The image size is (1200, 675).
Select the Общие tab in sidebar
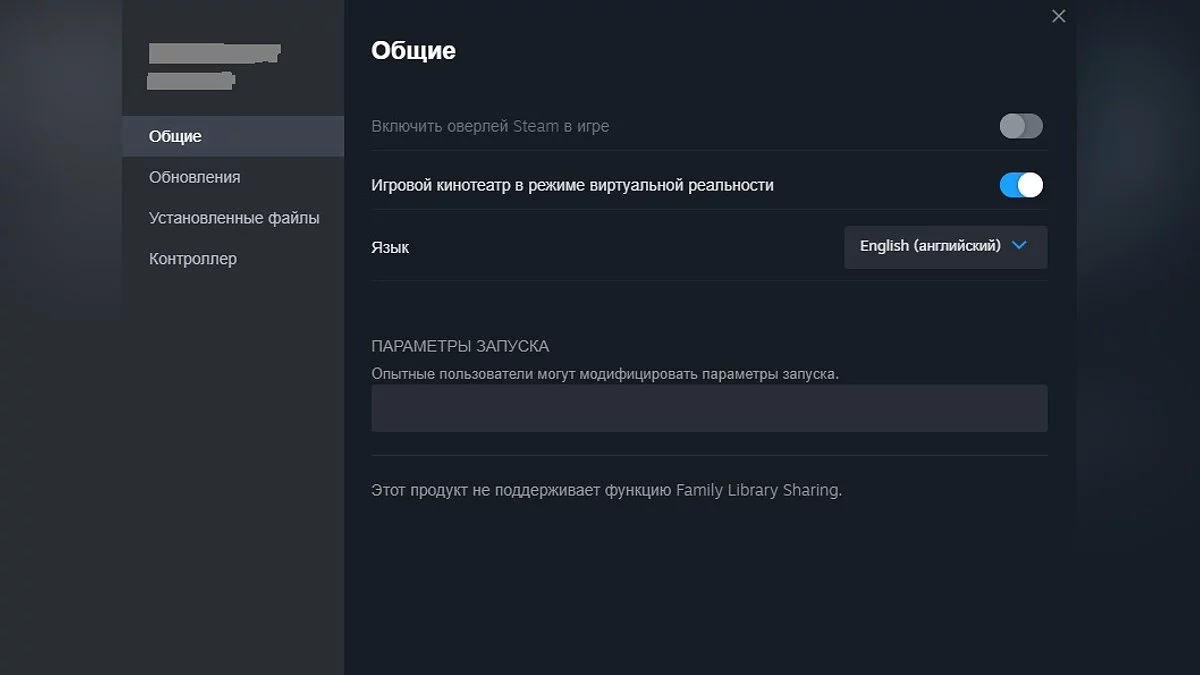click(175, 136)
